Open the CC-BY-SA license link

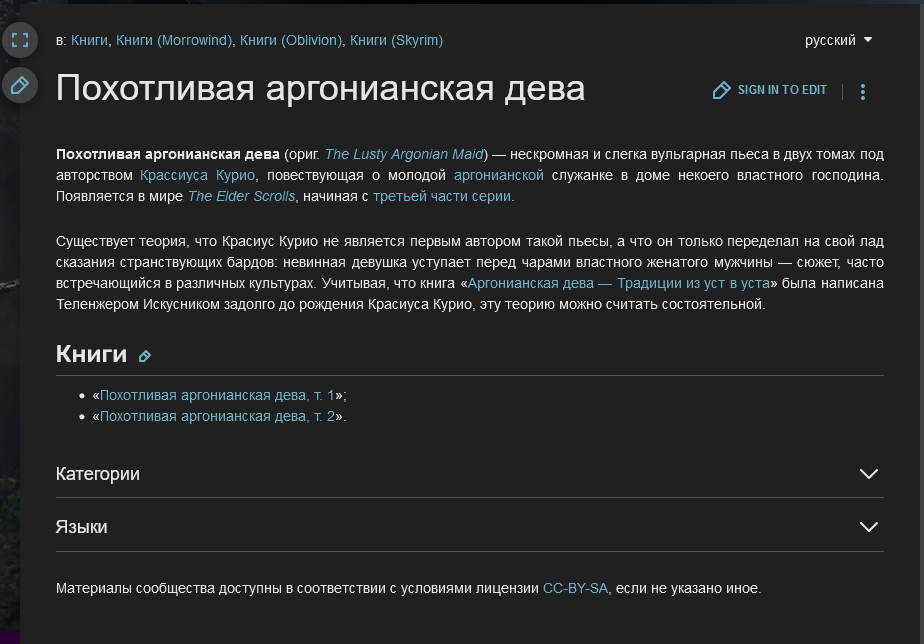pos(575,588)
